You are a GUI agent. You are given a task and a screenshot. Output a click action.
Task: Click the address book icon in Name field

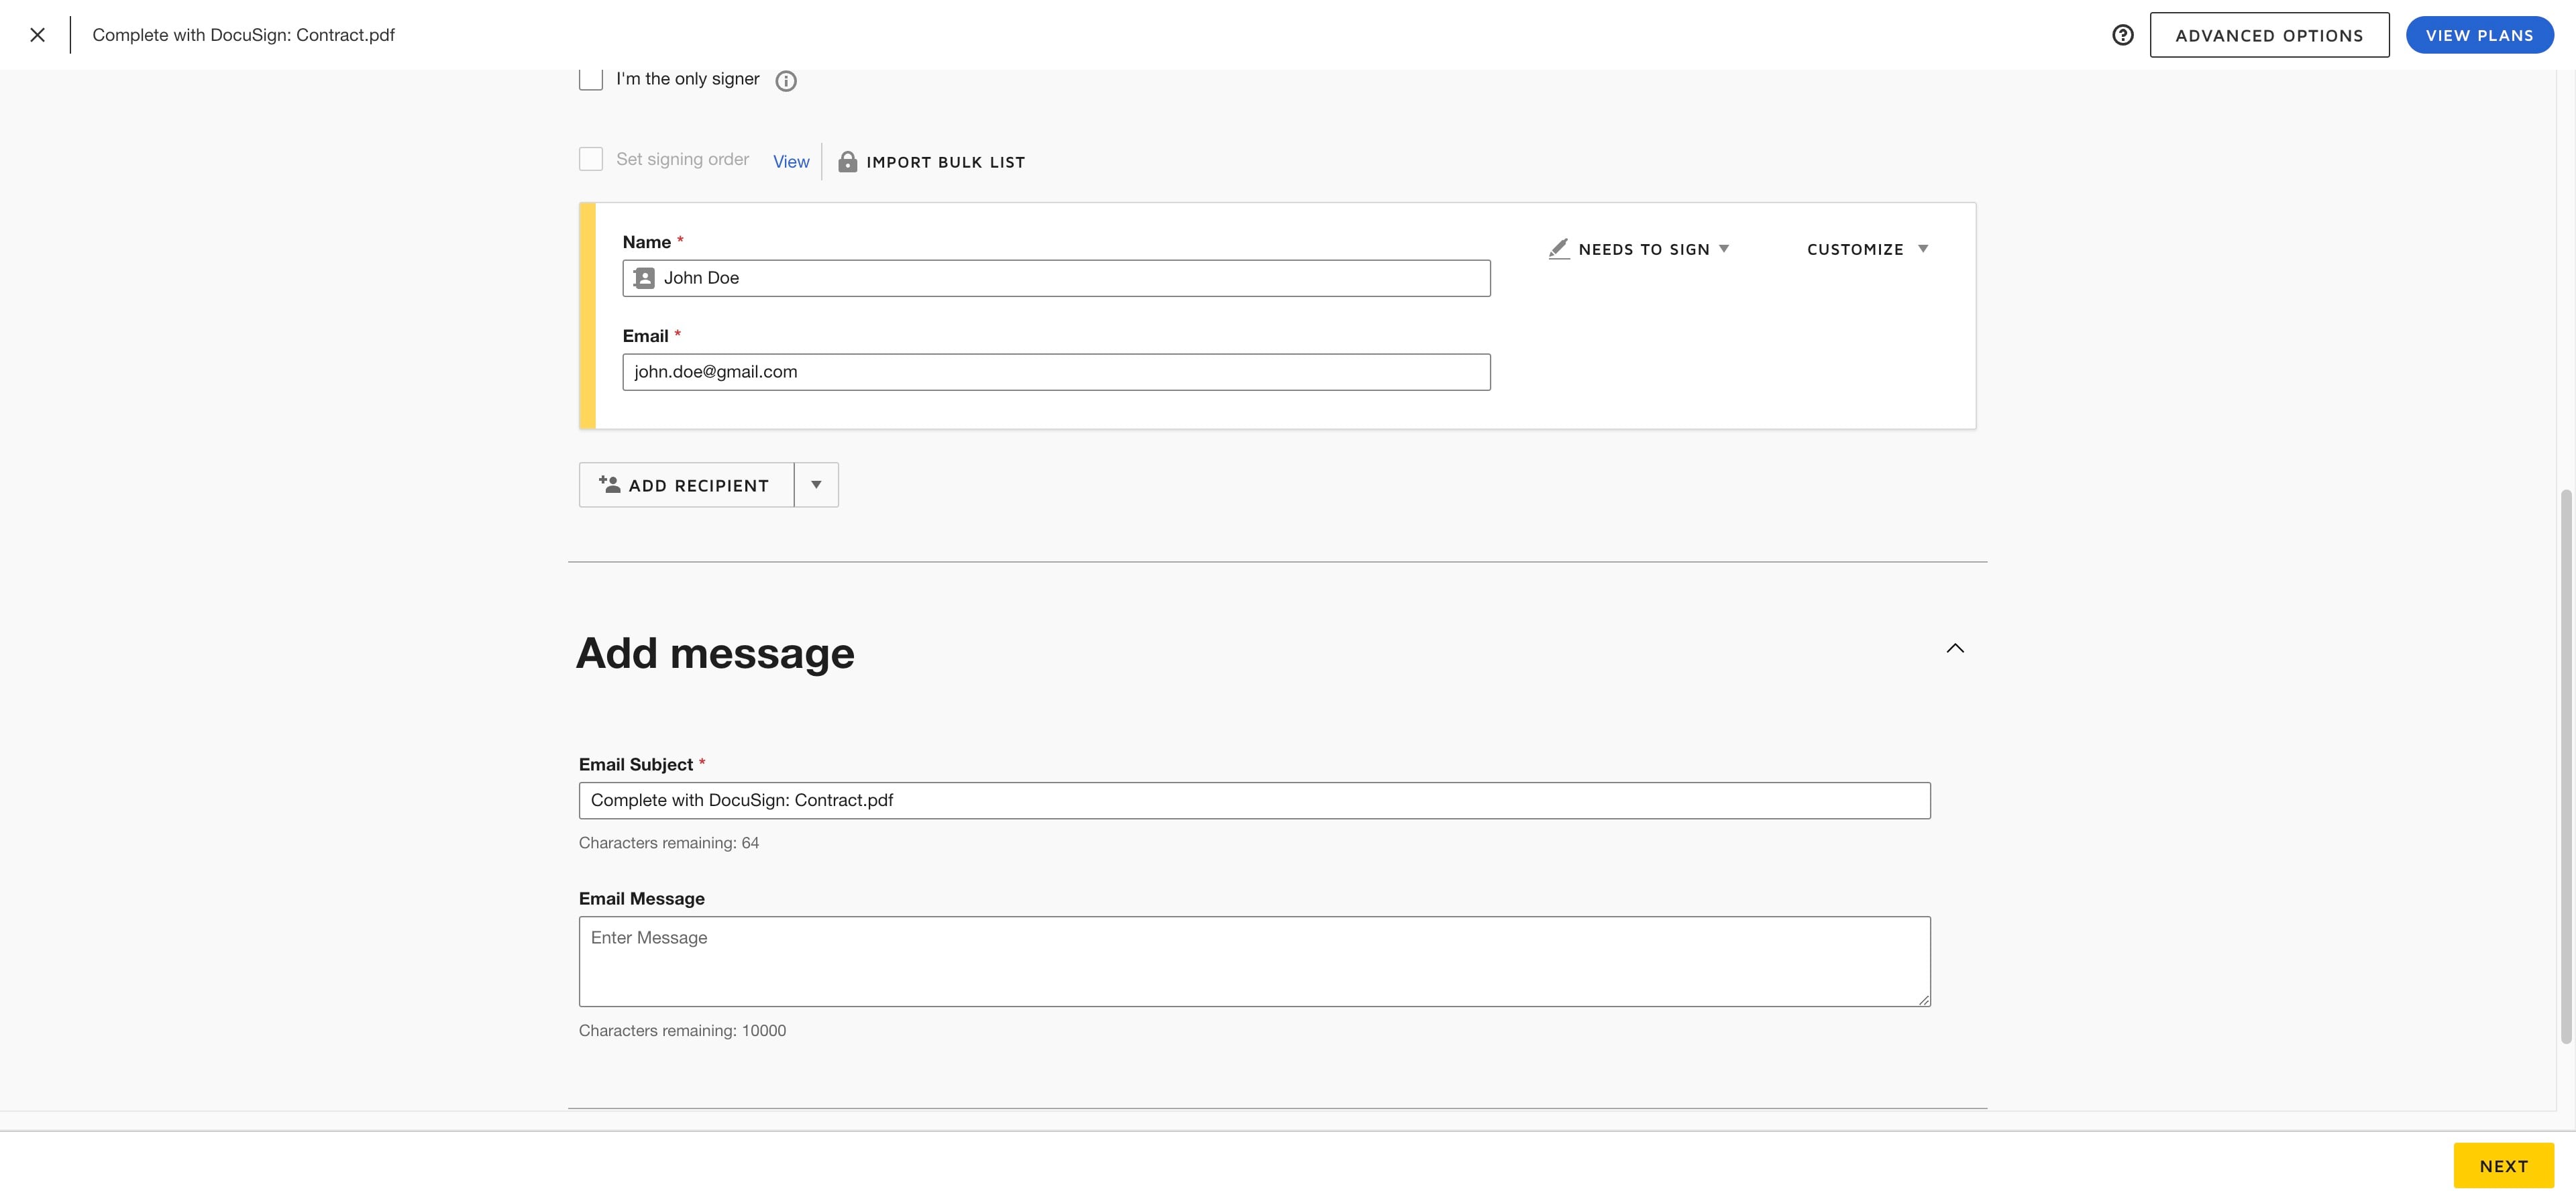click(x=645, y=278)
